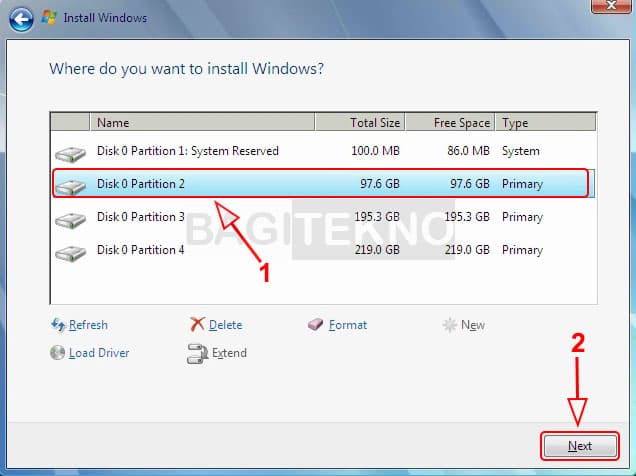This screenshot has height=476, width=636.
Task: Sort by the Name column header
Action: pyautogui.click(x=202, y=122)
